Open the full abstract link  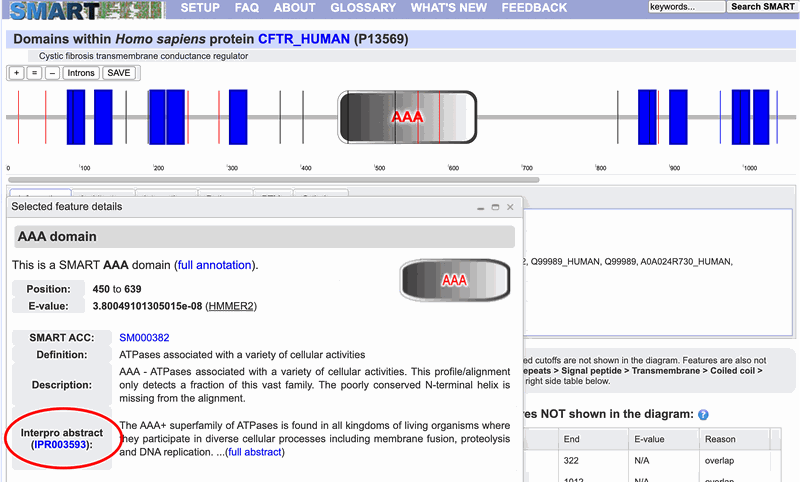tap(255, 452)
